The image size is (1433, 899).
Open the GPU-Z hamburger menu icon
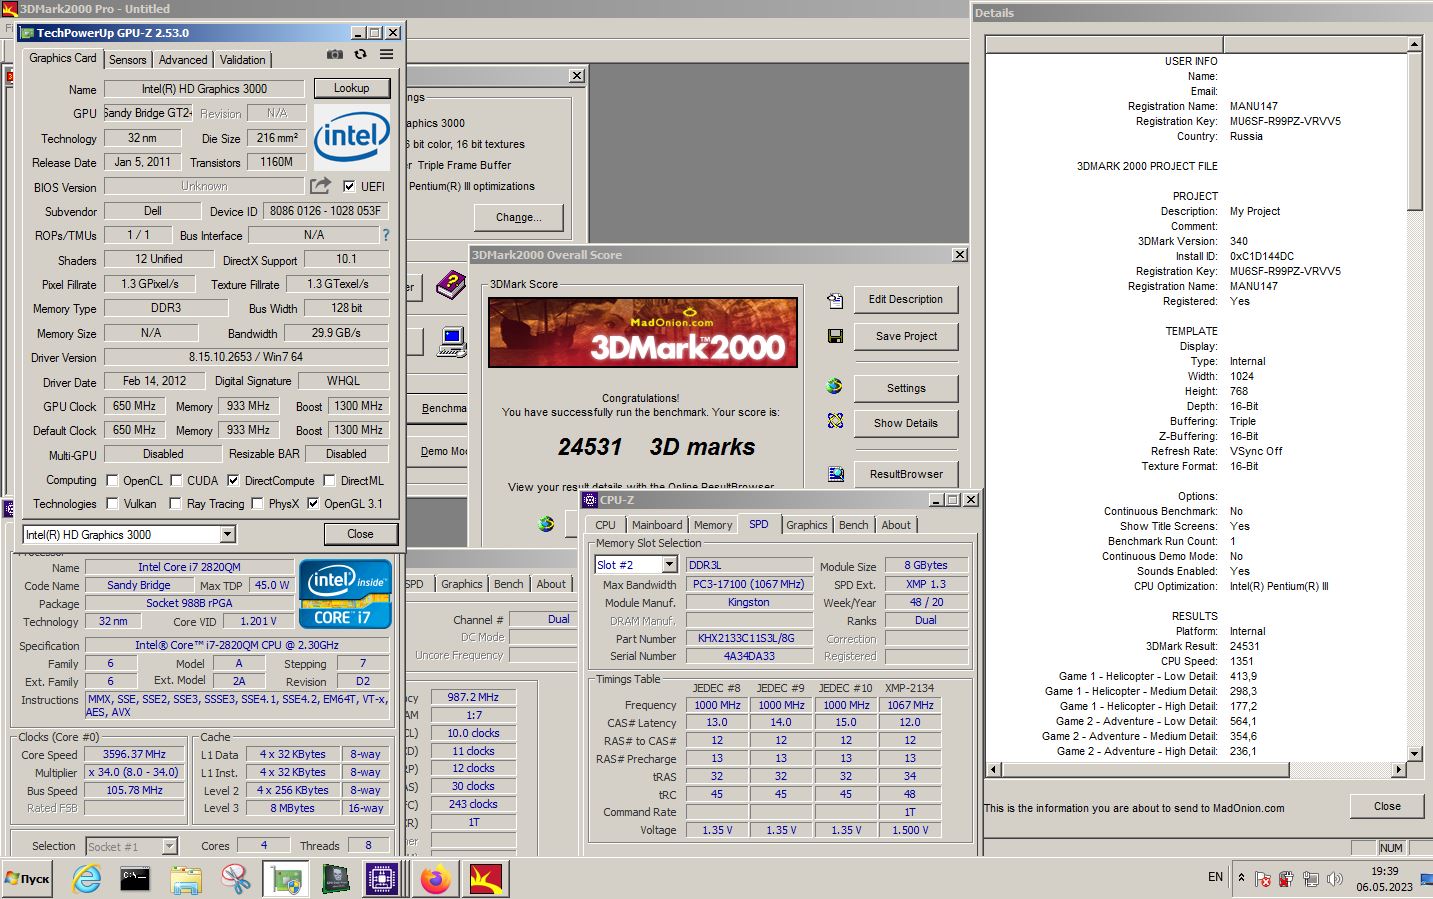click(386, 55)
